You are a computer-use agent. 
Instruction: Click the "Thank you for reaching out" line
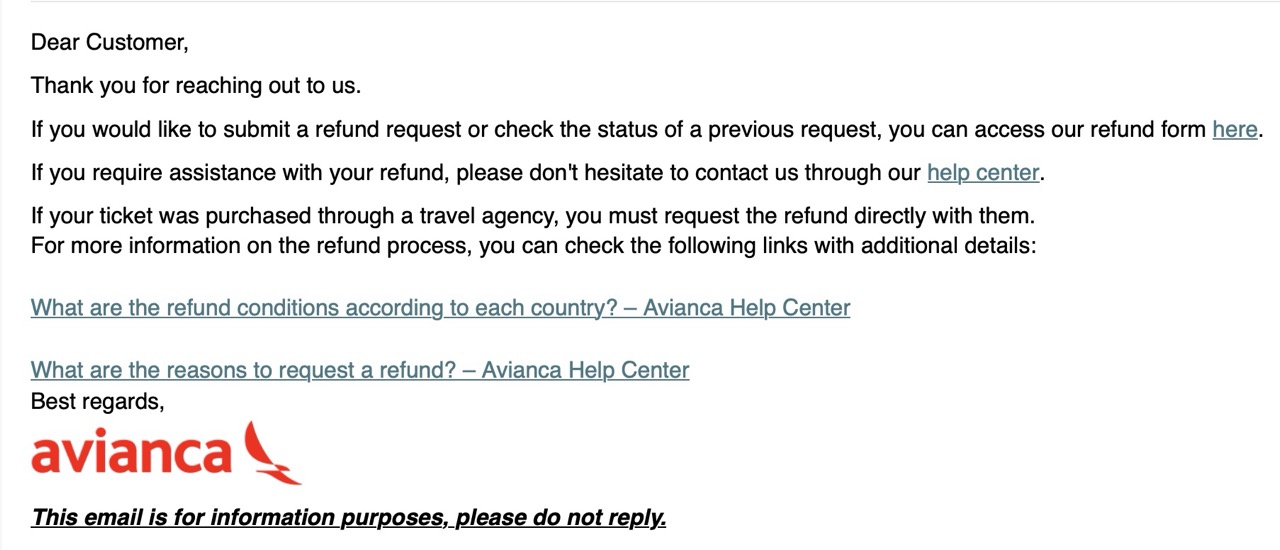point(196,86)
